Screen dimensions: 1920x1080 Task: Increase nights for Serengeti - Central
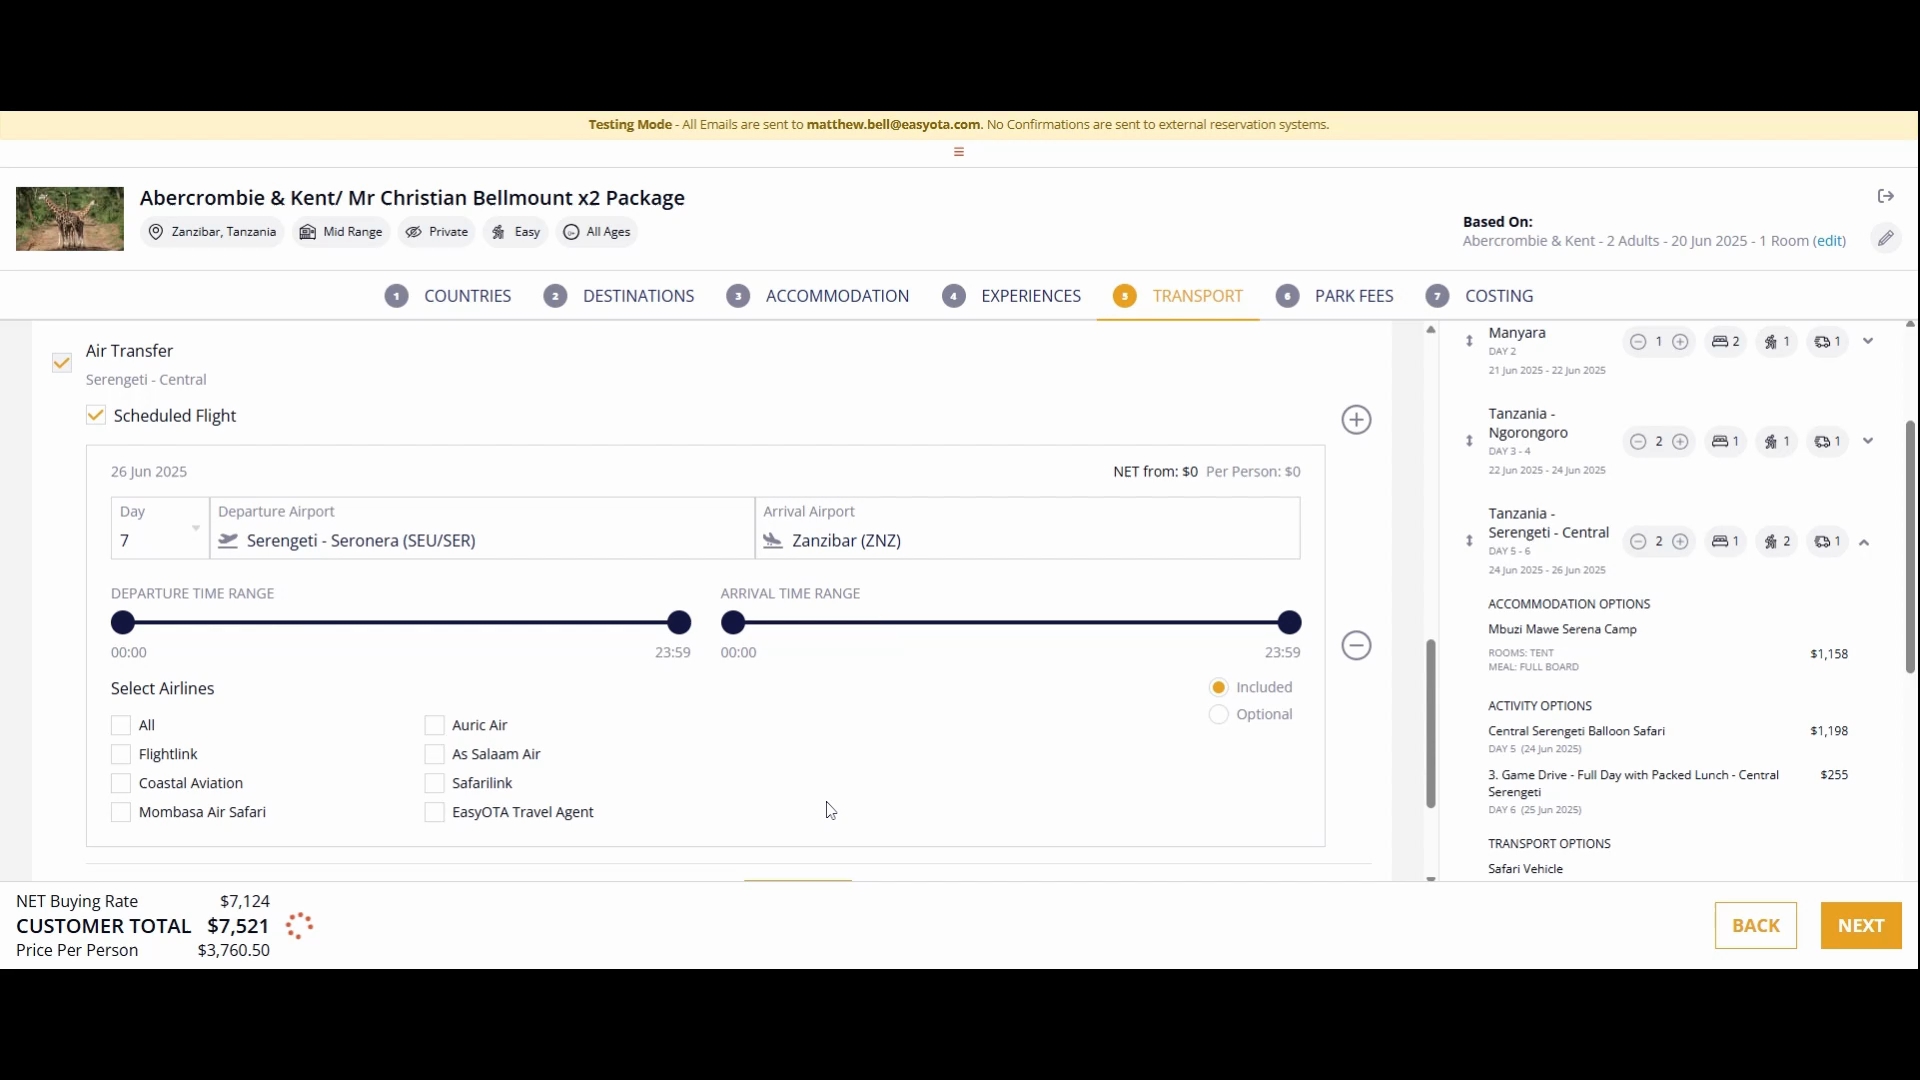(1681, 542)
